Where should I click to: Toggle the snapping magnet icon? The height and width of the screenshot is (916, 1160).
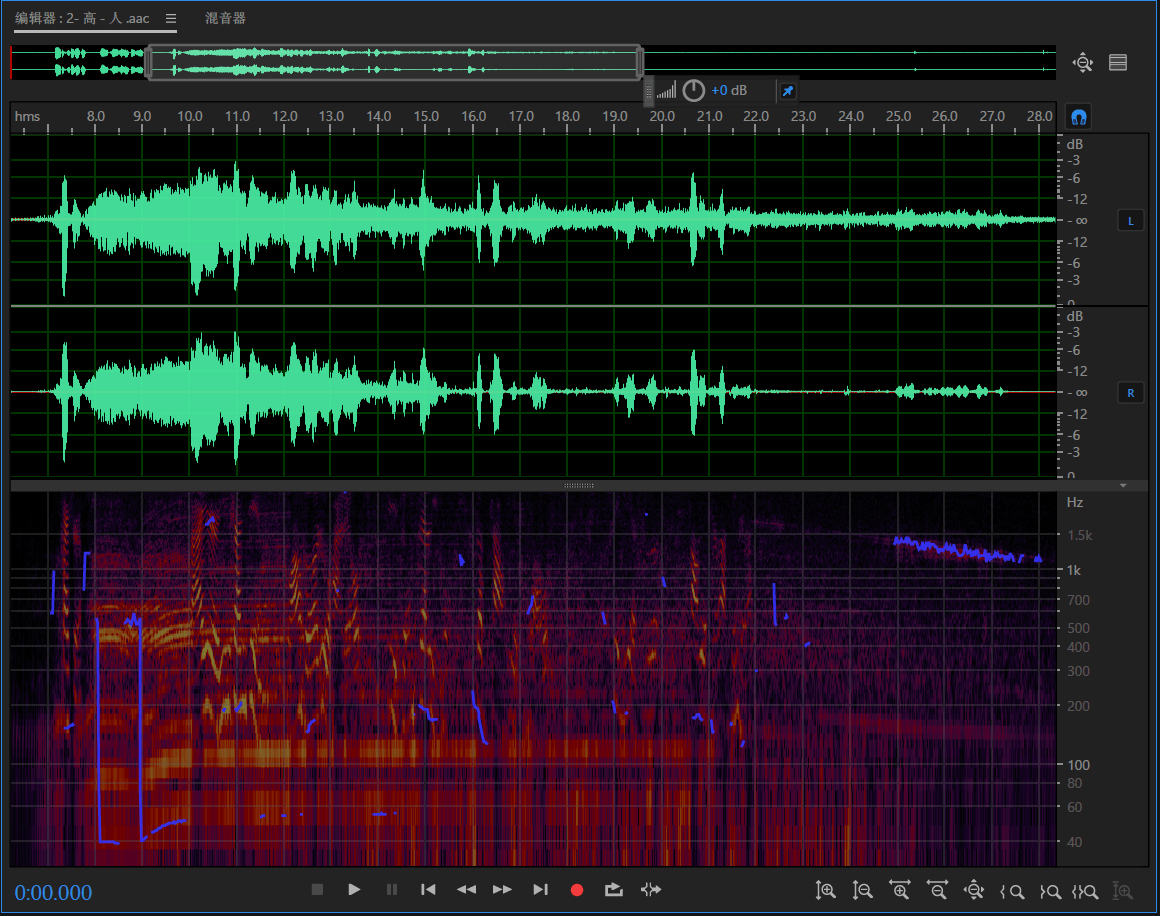(1079, 117)
